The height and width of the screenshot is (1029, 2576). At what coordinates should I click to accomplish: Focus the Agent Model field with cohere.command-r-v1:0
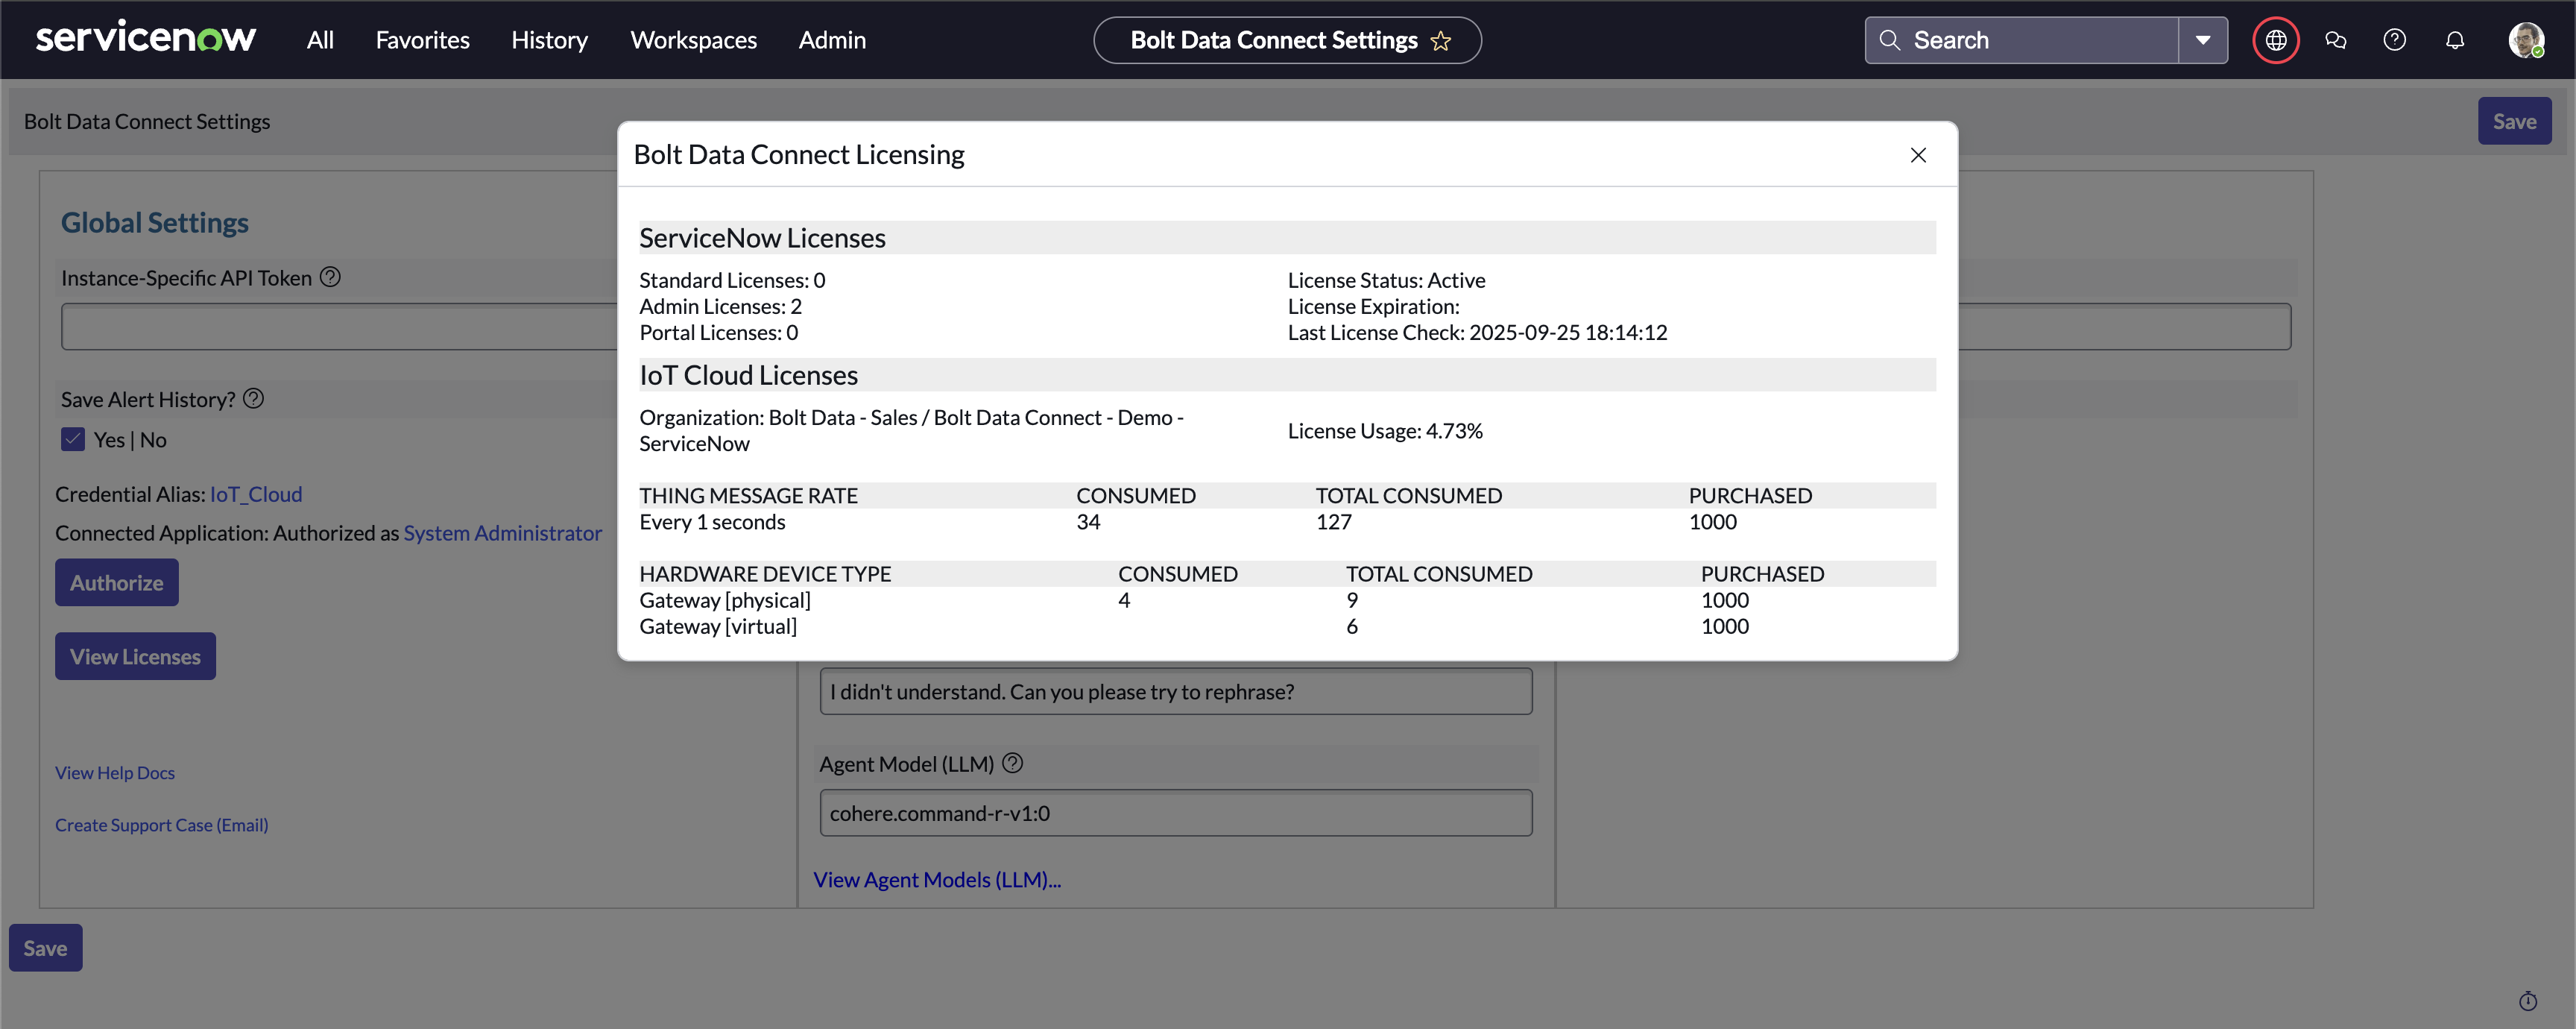click(x=1176, y=813)
